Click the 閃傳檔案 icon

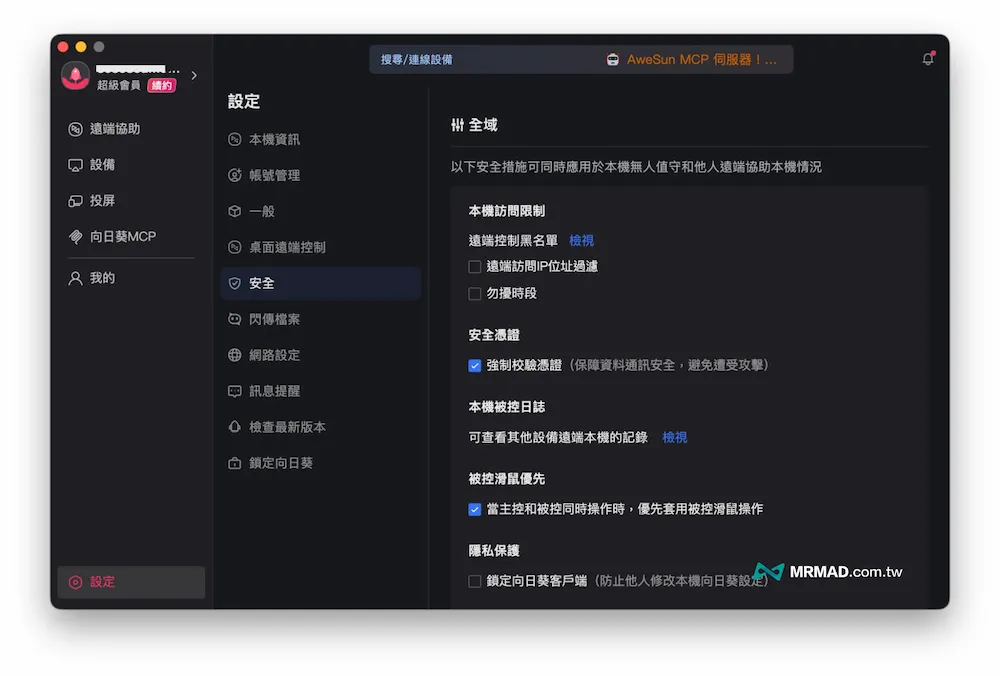235,319
